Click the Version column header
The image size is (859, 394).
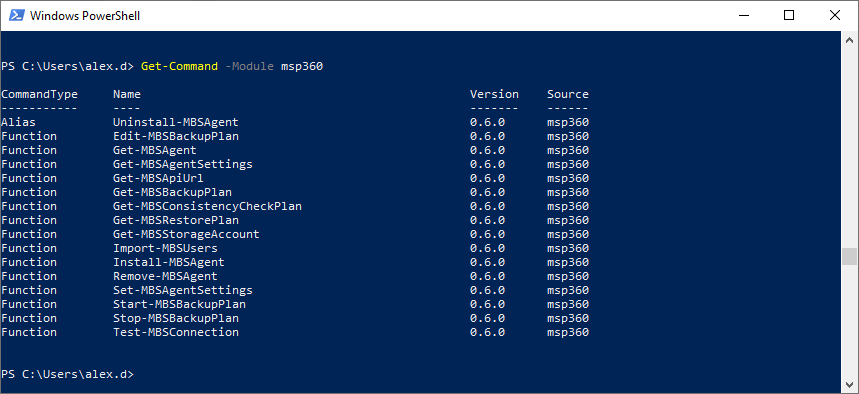coord(494,94)
